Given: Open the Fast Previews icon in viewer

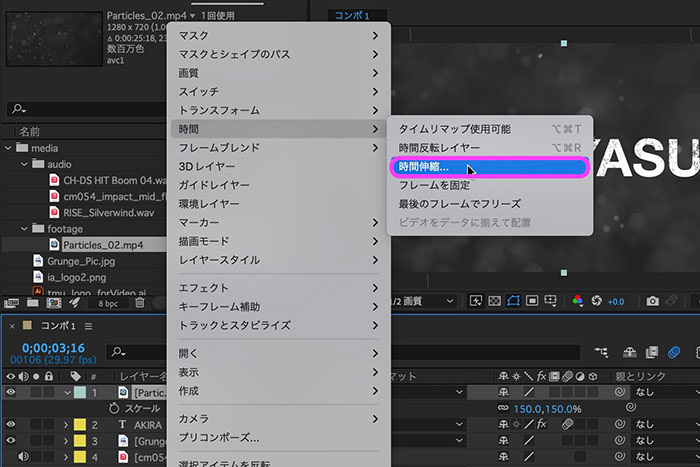Looking at the screenshot, I should click(x=475, y=301).
